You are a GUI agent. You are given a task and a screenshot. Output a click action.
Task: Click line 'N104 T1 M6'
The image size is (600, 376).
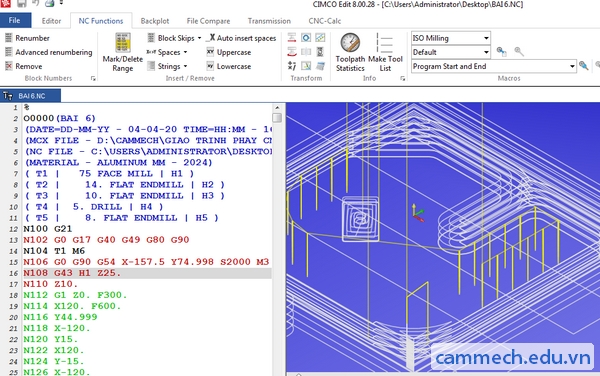pos(54,251)
